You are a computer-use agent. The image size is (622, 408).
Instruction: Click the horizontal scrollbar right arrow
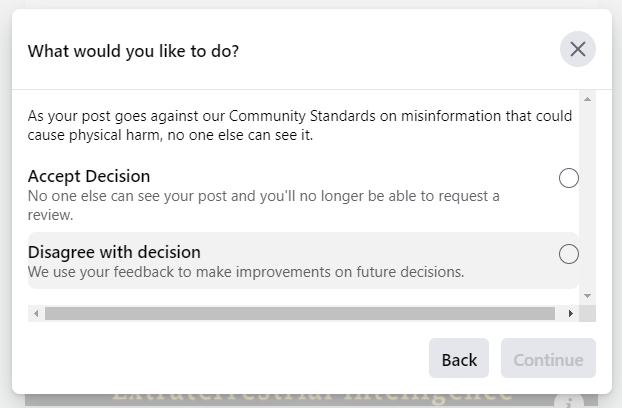click(x=570, y=313)
